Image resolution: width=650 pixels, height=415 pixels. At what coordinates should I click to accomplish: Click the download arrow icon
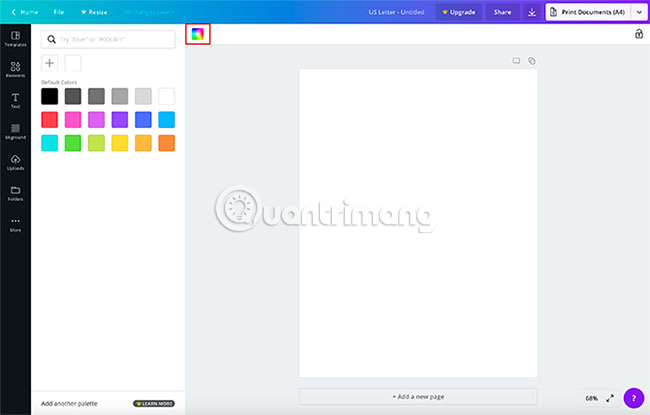click(532, 12)
